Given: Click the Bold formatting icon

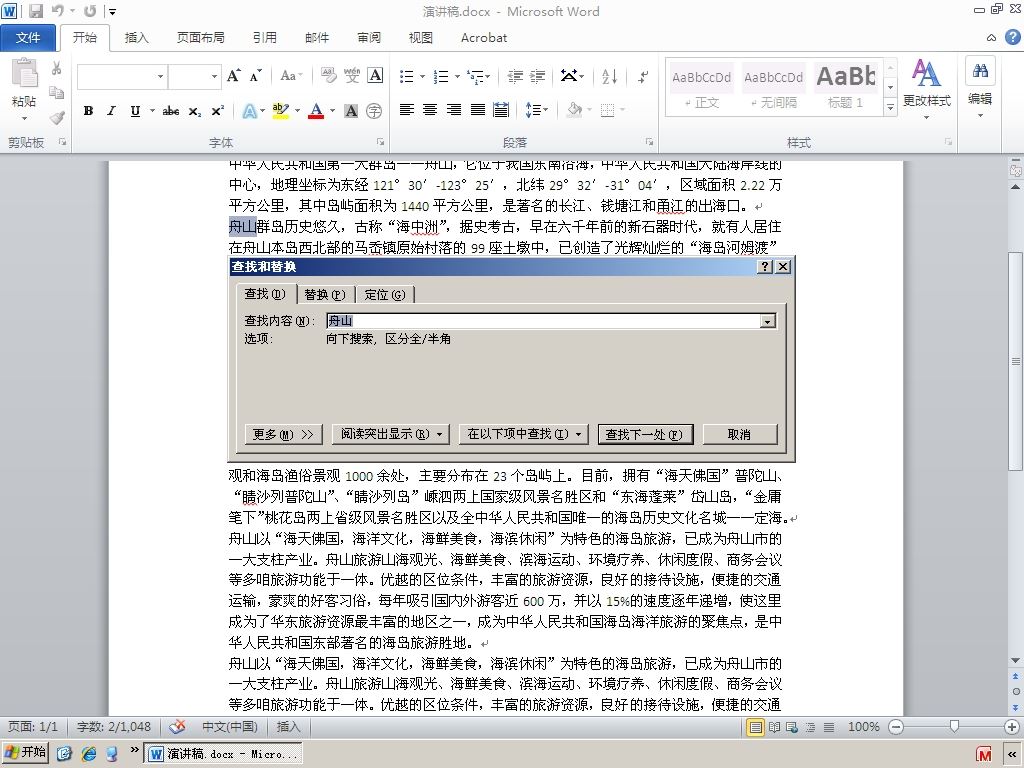Looking at the screenshot, I should [x=88, y=111].
